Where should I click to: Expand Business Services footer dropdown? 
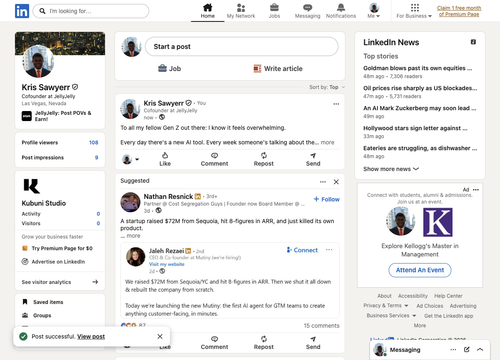pos(391,316)
